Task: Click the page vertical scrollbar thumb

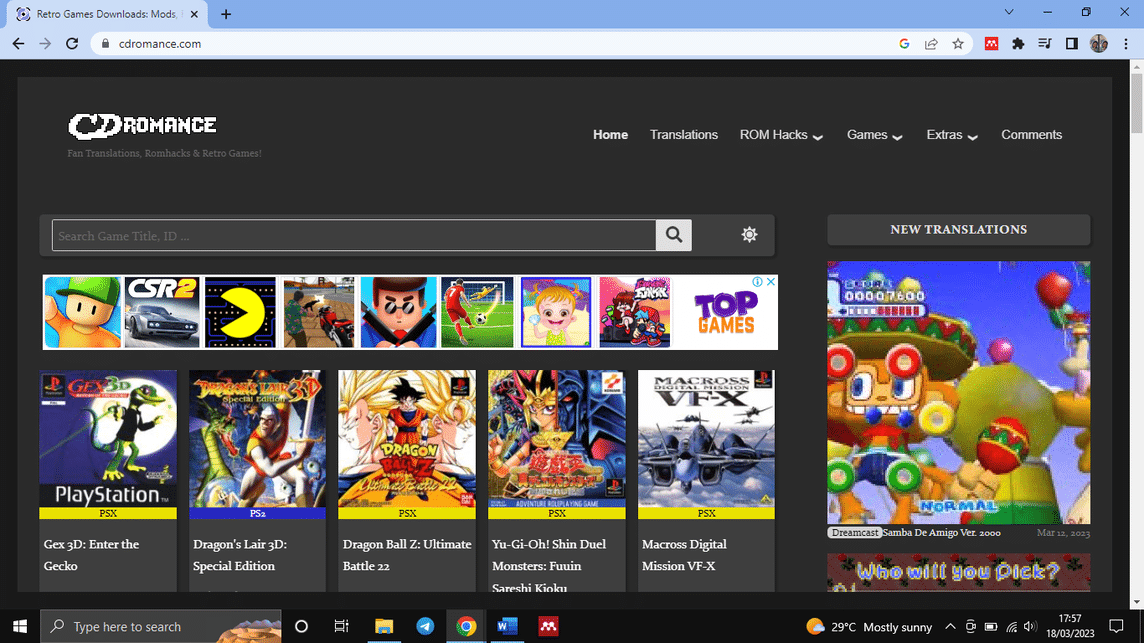Action: click(1137, 102)
